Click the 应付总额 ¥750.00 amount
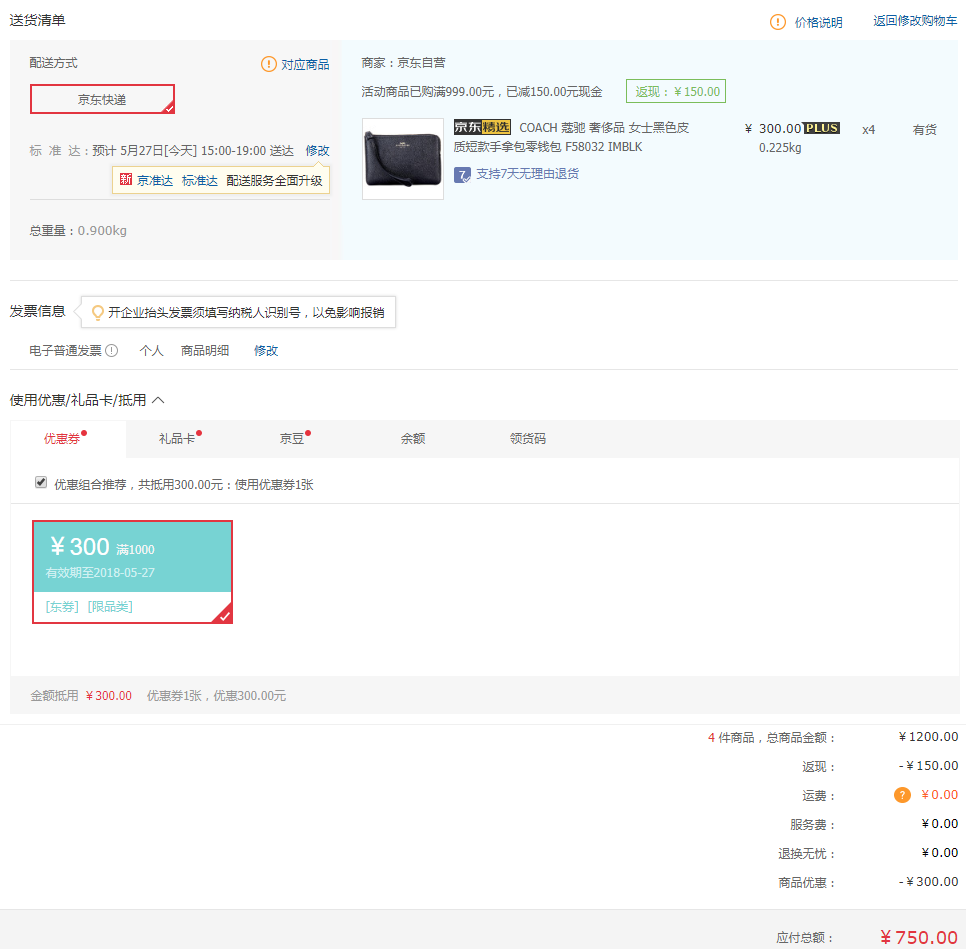Viewport: 966px width, 949px height. tap(919, 937)
